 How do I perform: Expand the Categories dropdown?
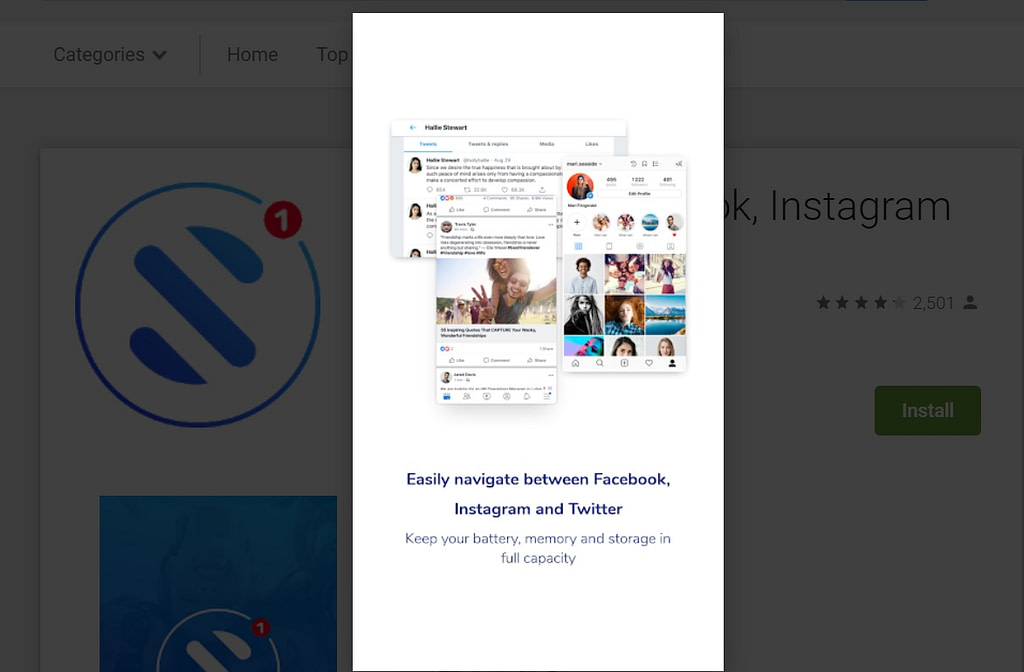(110, 55)
